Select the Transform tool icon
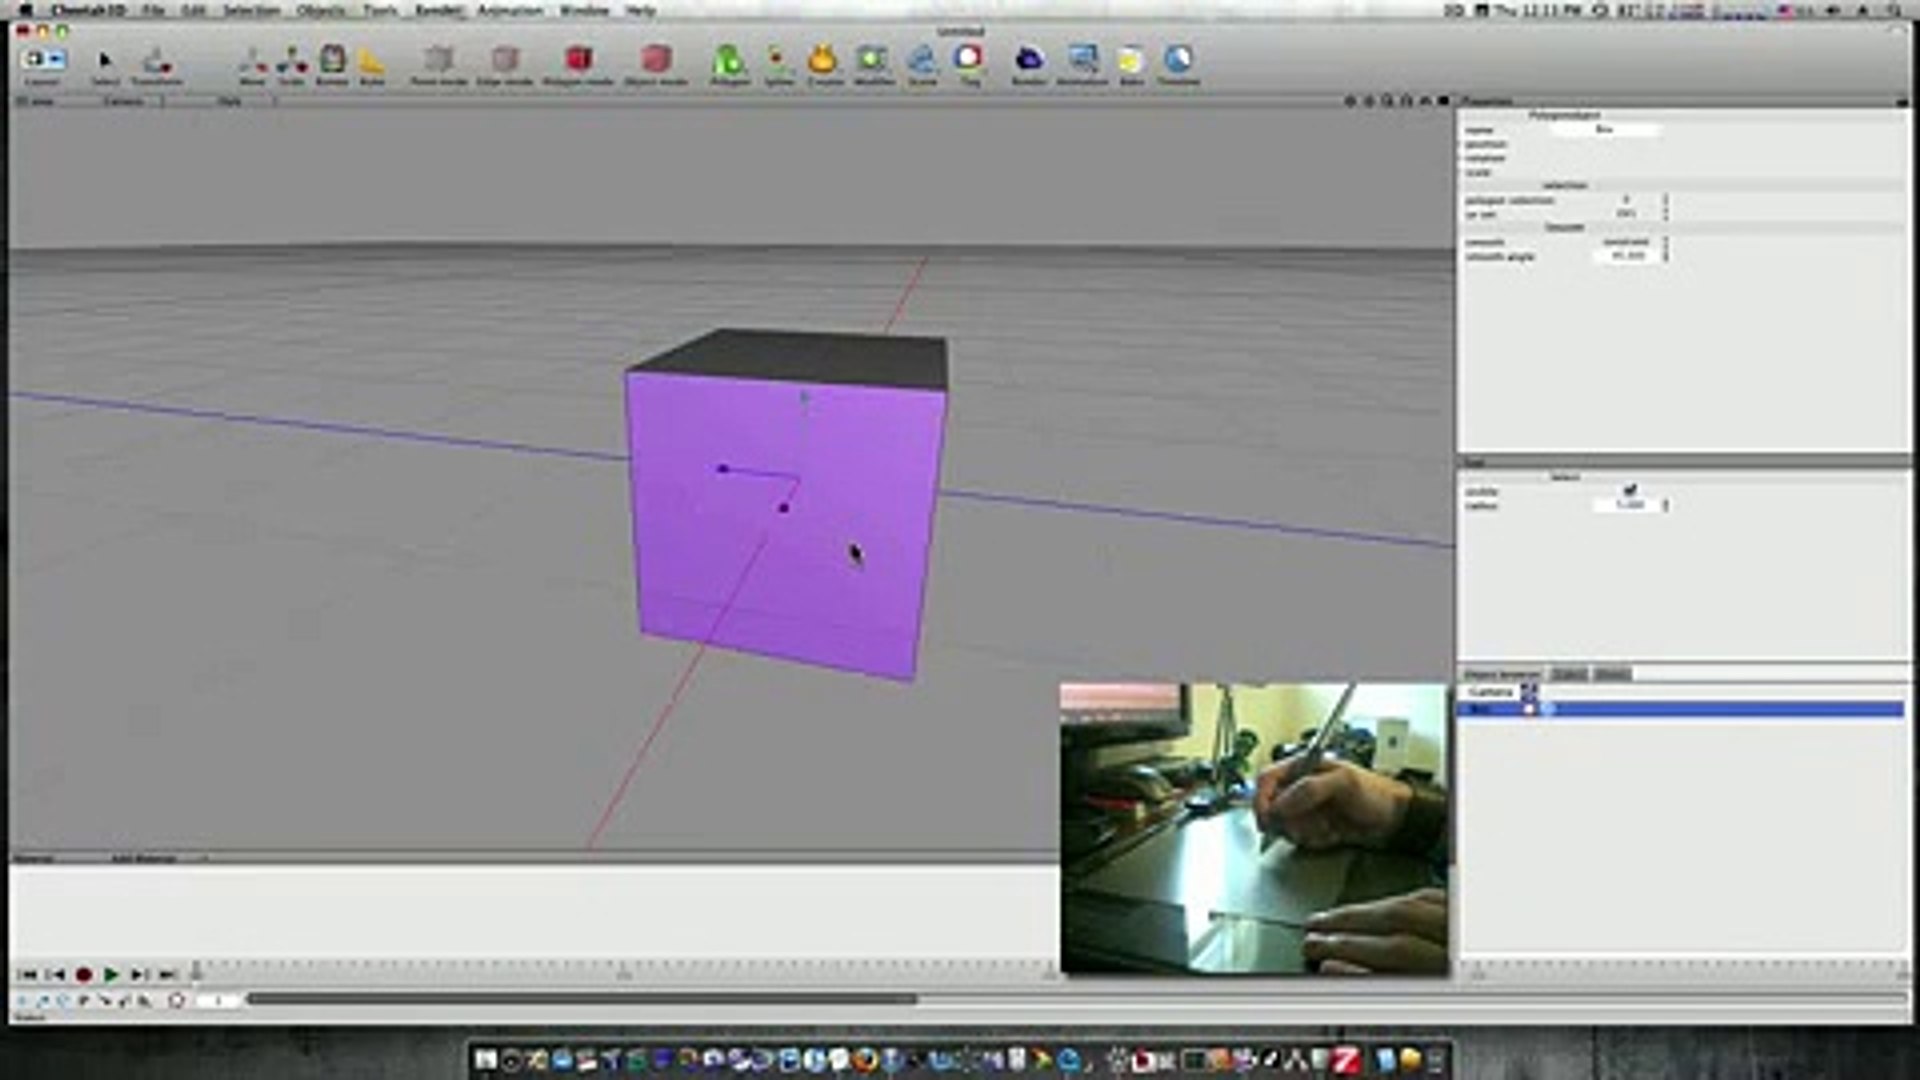 click(155, 62)
